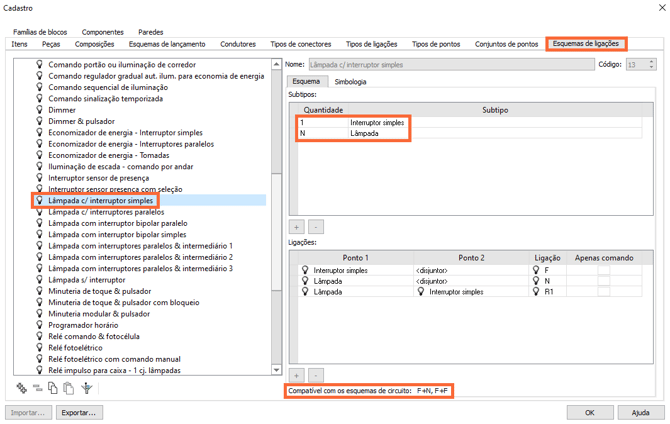Image resolution: width=670 pixels, height=424 pixels.
Task: Click the filter icon below the list
Action: (87, 388)
